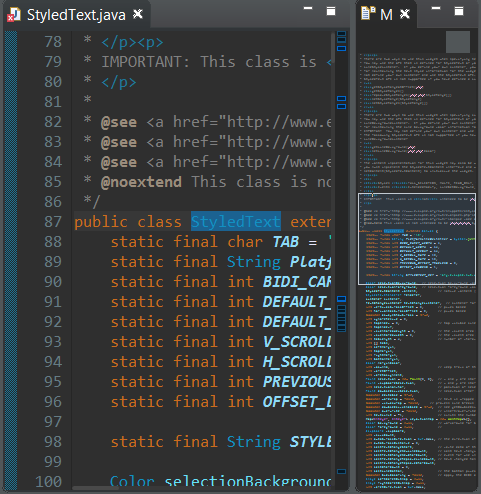Image resolution: width=481 pixels, height=494 pixels.
Task: Click 'IMPORTANT:' text on line 79
Action: [x=145, y=62]
